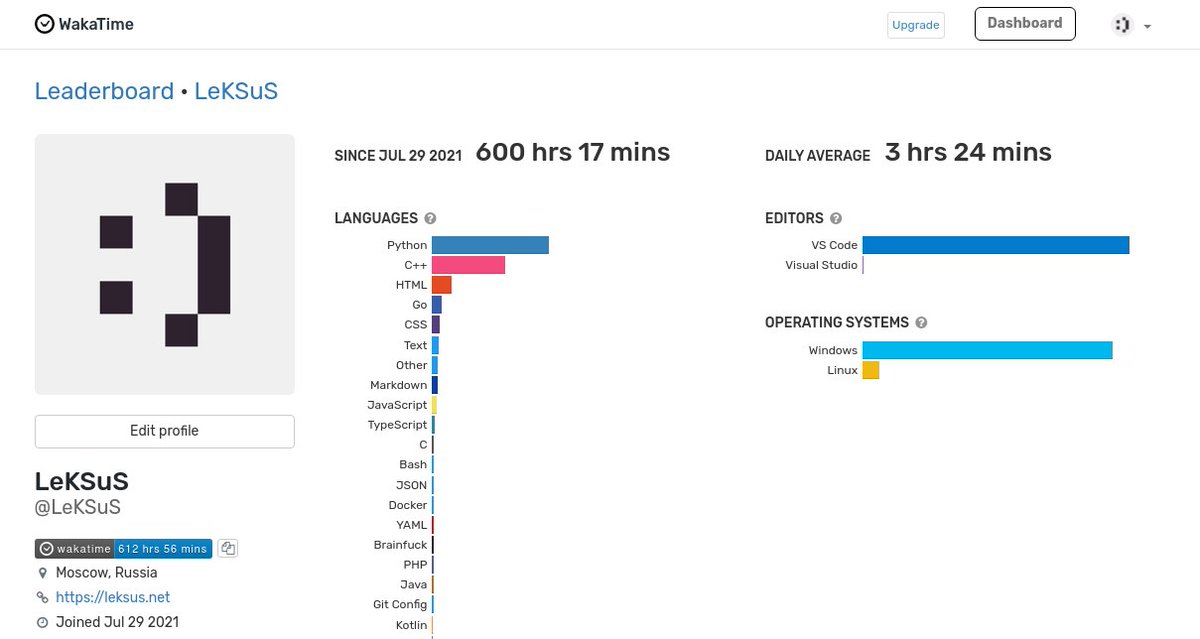
Task: Click the joined-date clock icon
Action: pos(42,622)
